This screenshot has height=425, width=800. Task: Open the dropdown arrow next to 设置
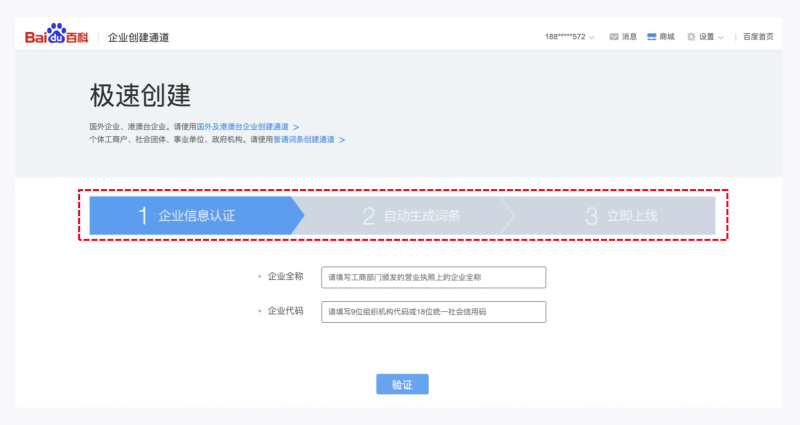click(x=721, y=37)
